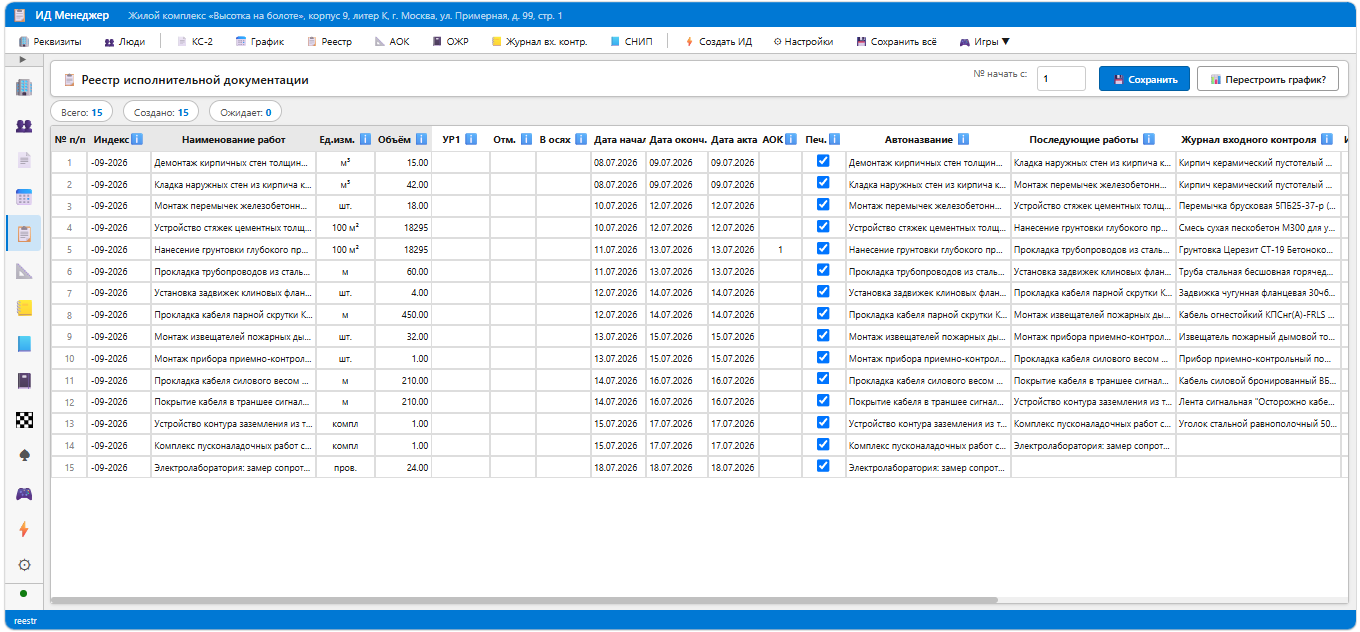
Task: Open the spade card sidebar icon
Action: (24, 455)
